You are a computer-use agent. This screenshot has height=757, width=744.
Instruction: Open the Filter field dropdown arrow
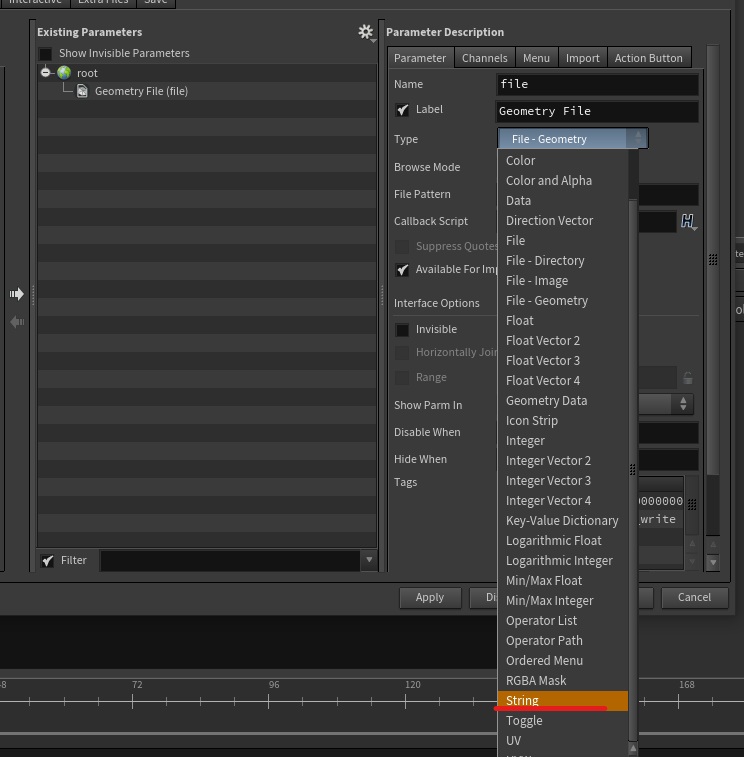coord(369,560)
